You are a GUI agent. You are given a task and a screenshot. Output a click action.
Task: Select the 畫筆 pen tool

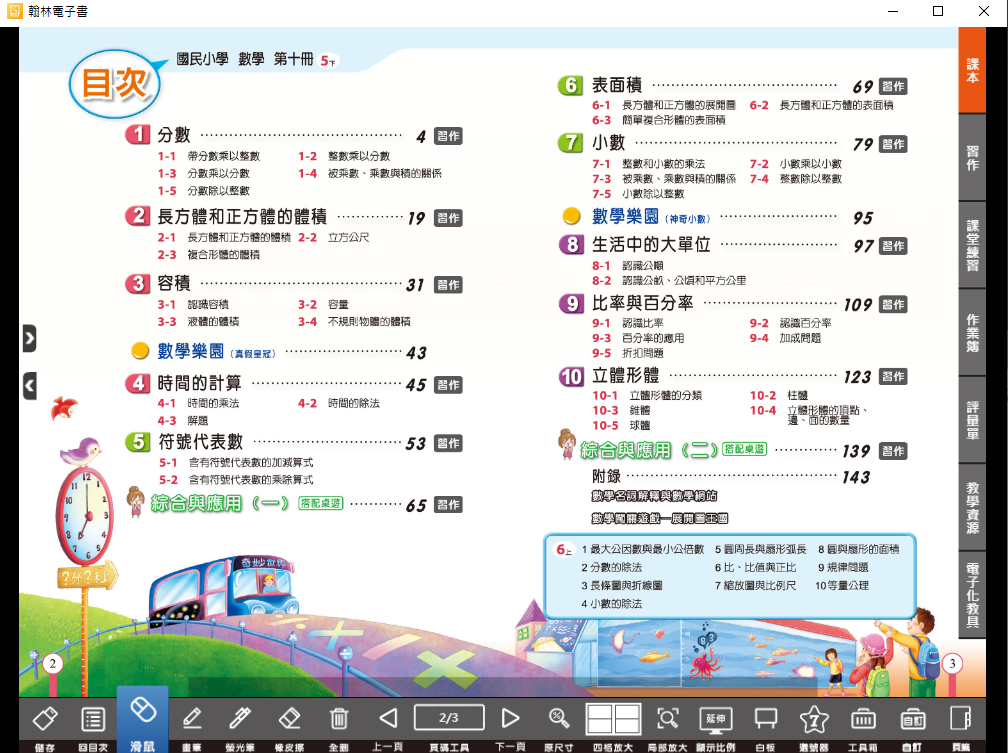click(x=192, y=718)
